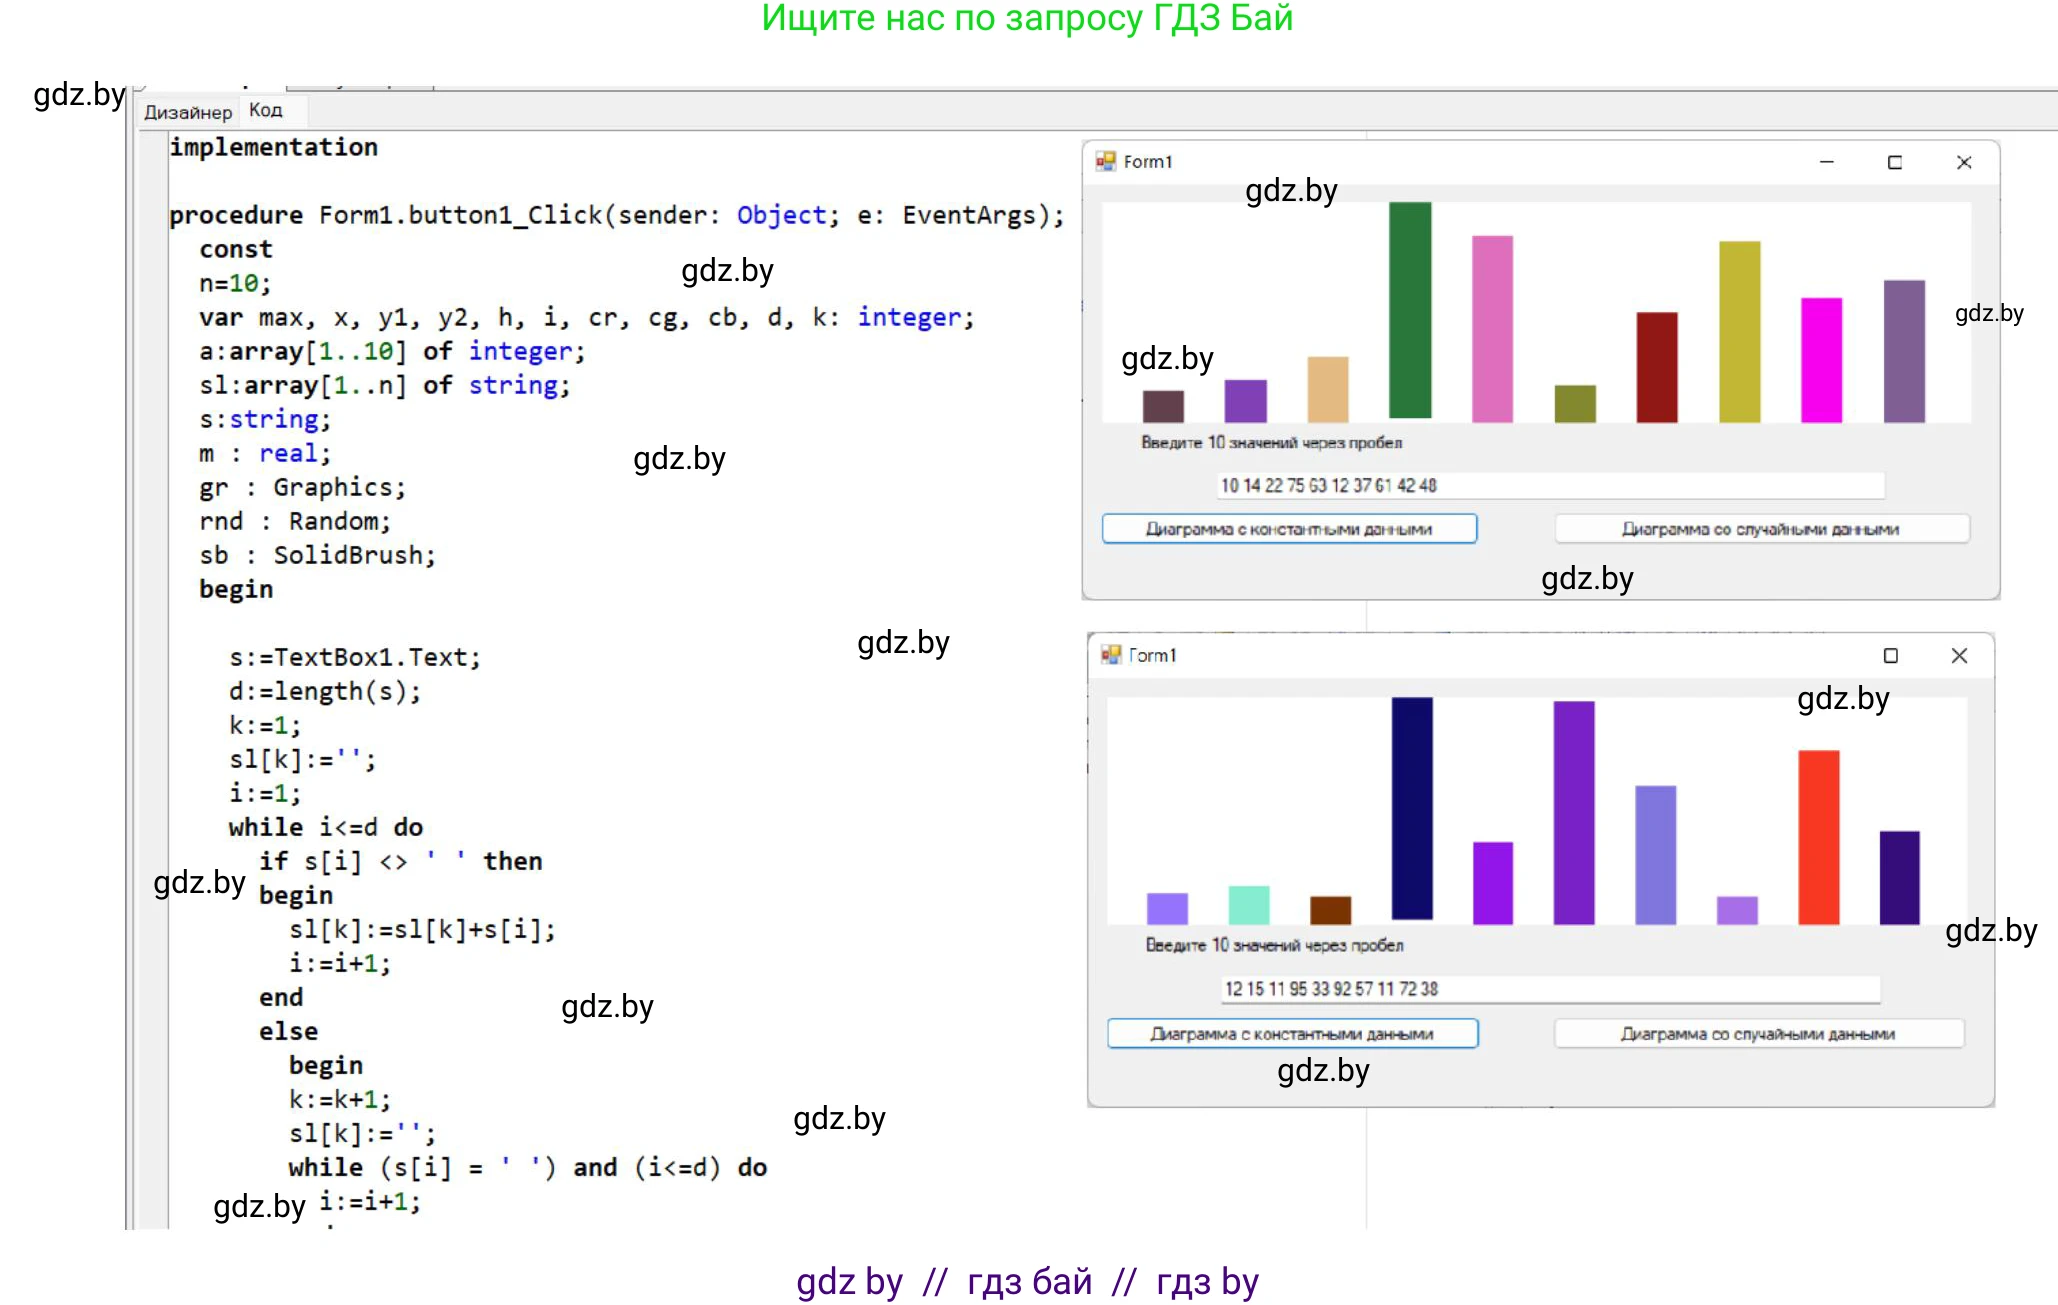
Task: Click the bottom Form1 window icon
Action: click(x=1110, y=655)
